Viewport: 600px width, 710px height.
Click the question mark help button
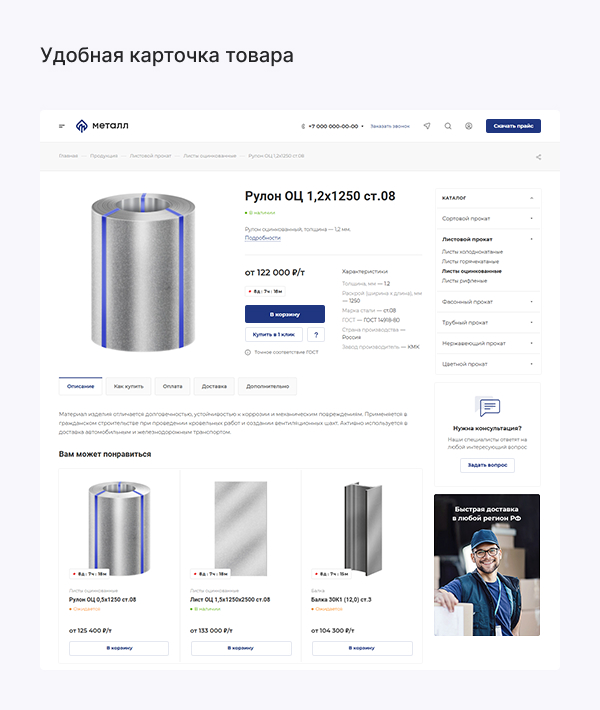pyautogui.click(x=316, y=335)
